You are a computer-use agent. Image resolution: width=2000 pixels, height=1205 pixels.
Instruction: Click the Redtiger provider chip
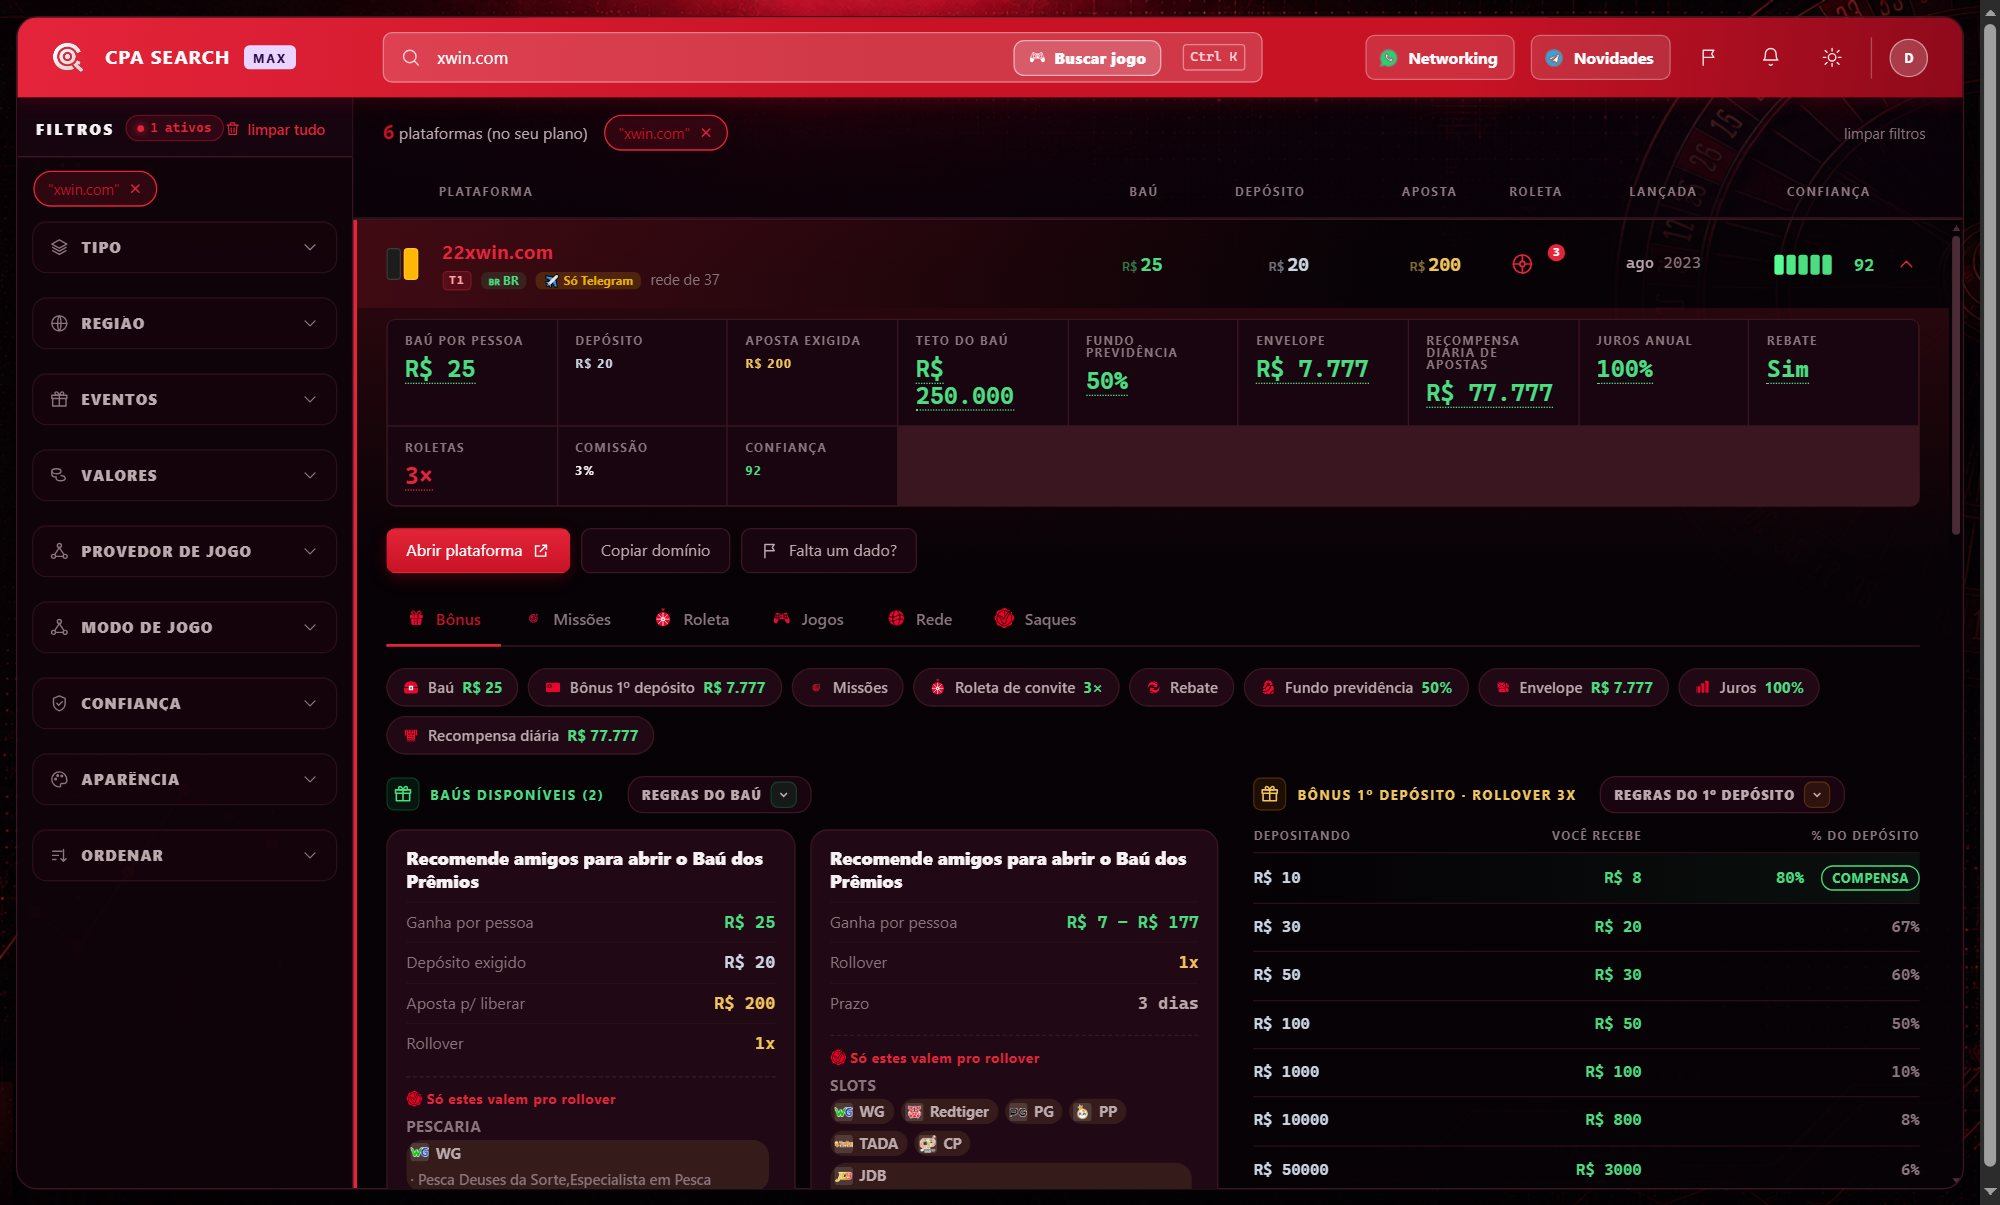947,1112
